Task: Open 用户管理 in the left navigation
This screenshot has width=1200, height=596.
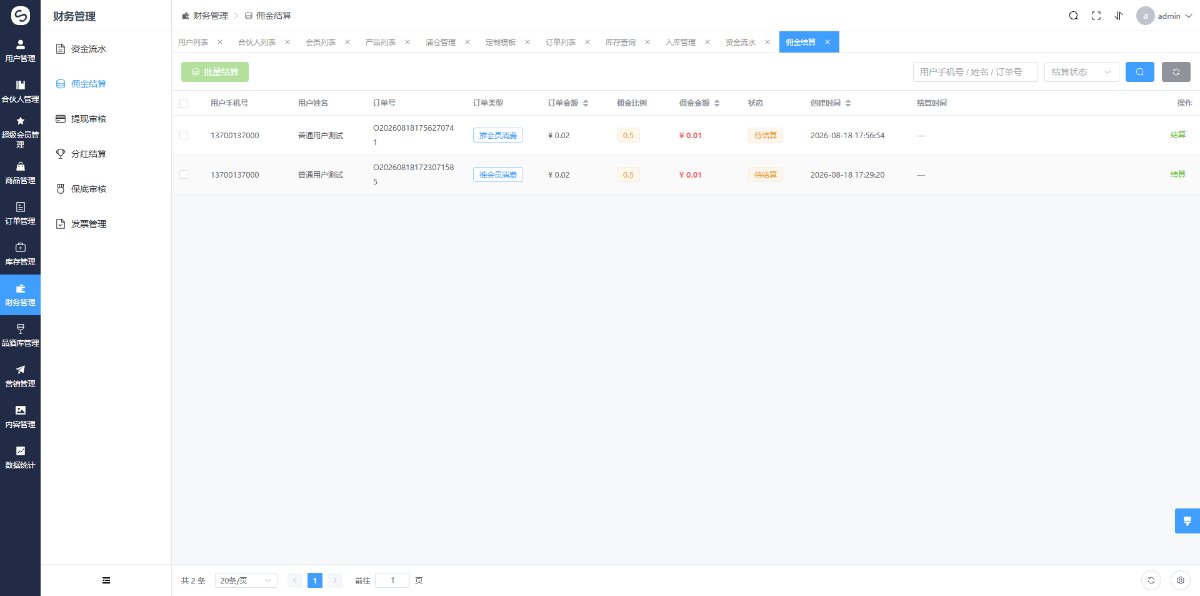Action: point(20,52)
